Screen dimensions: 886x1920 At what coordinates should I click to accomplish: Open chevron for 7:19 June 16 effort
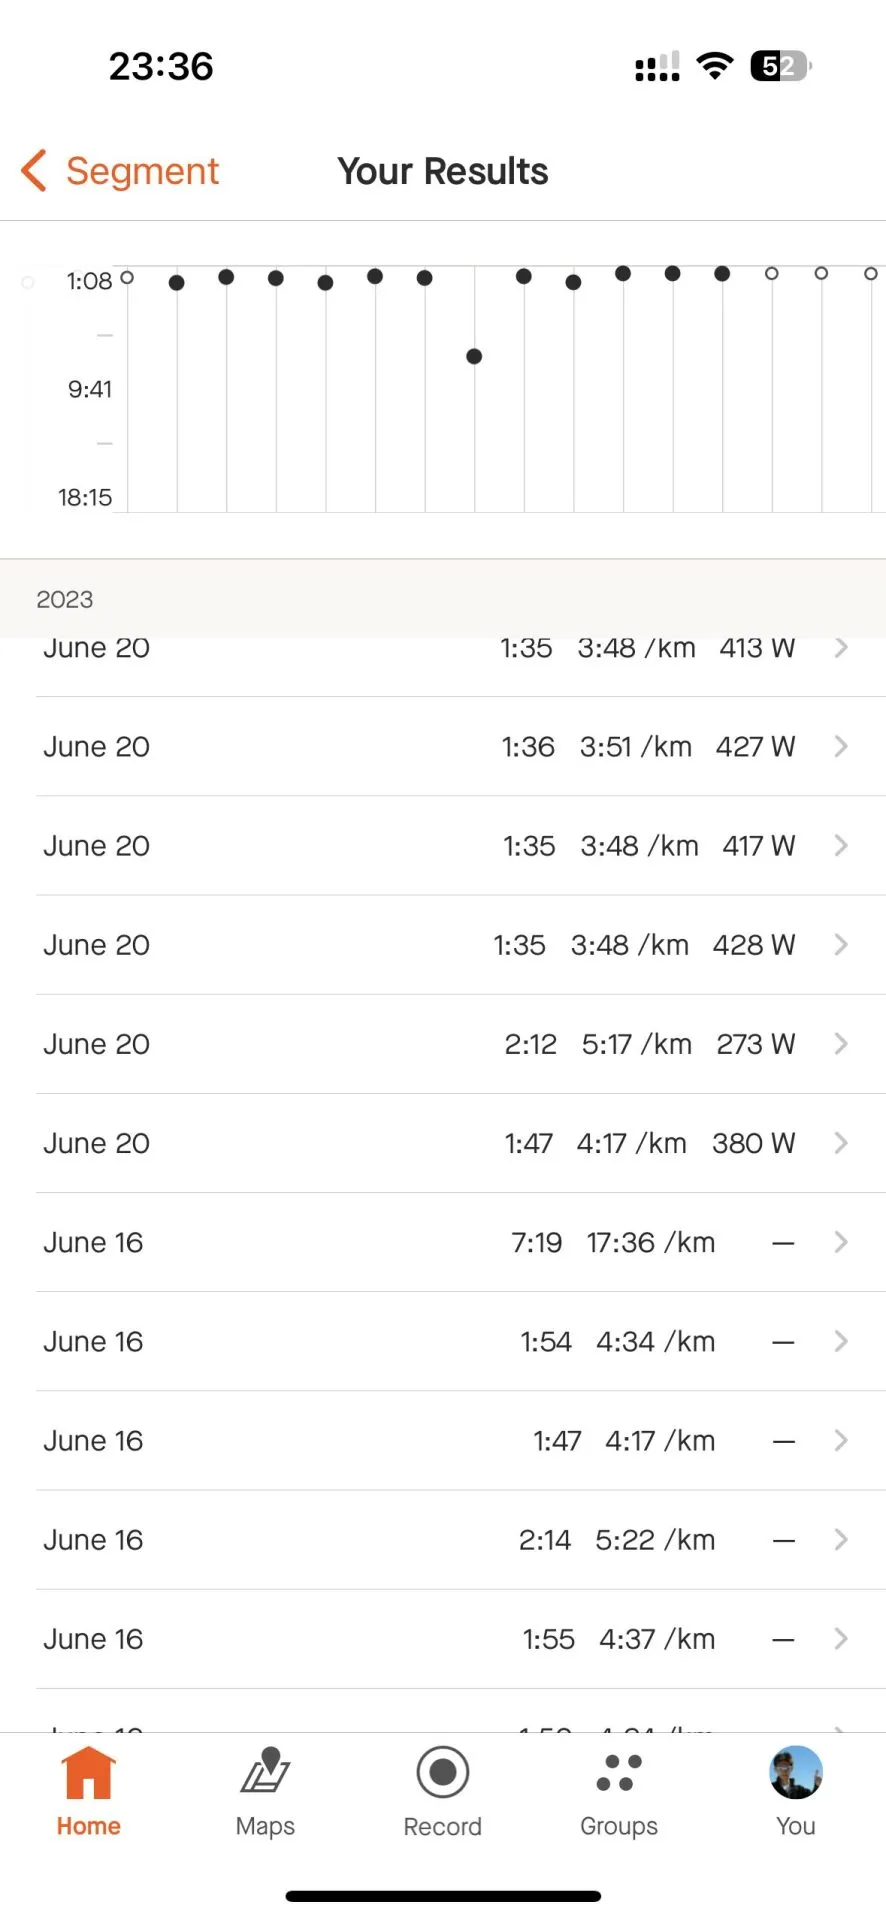841,1242
